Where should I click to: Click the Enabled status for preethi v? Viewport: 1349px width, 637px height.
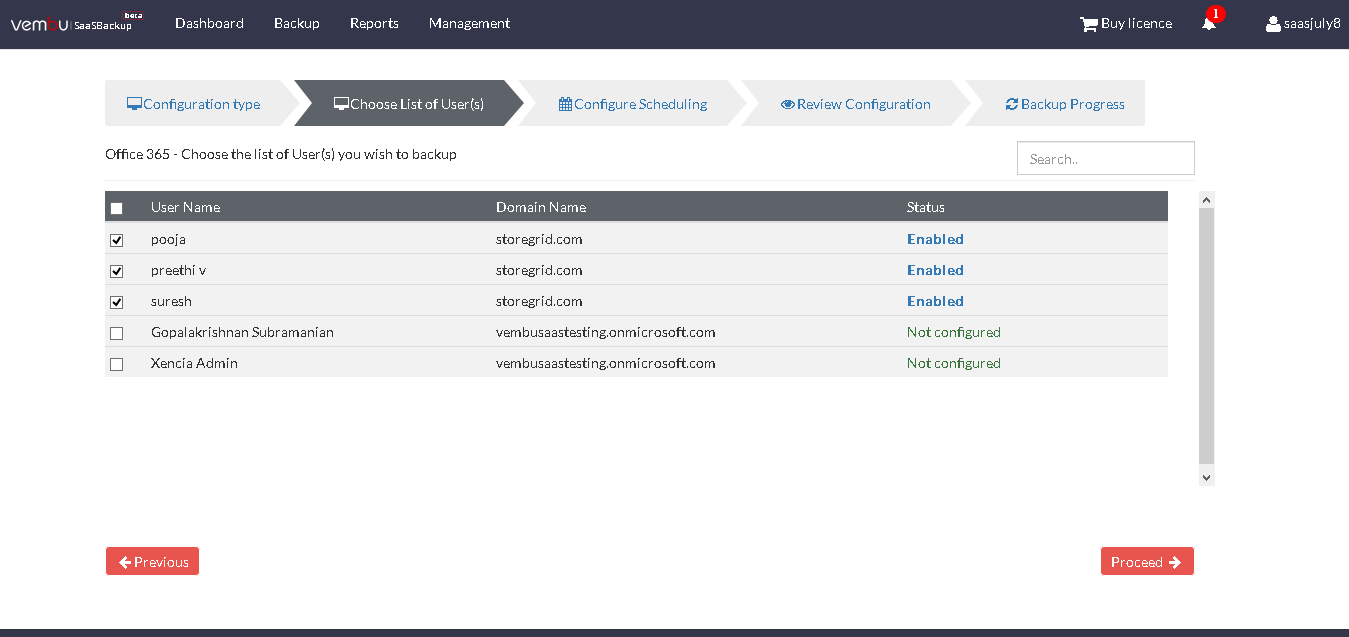pyautogui.click(x=935, y=270)
